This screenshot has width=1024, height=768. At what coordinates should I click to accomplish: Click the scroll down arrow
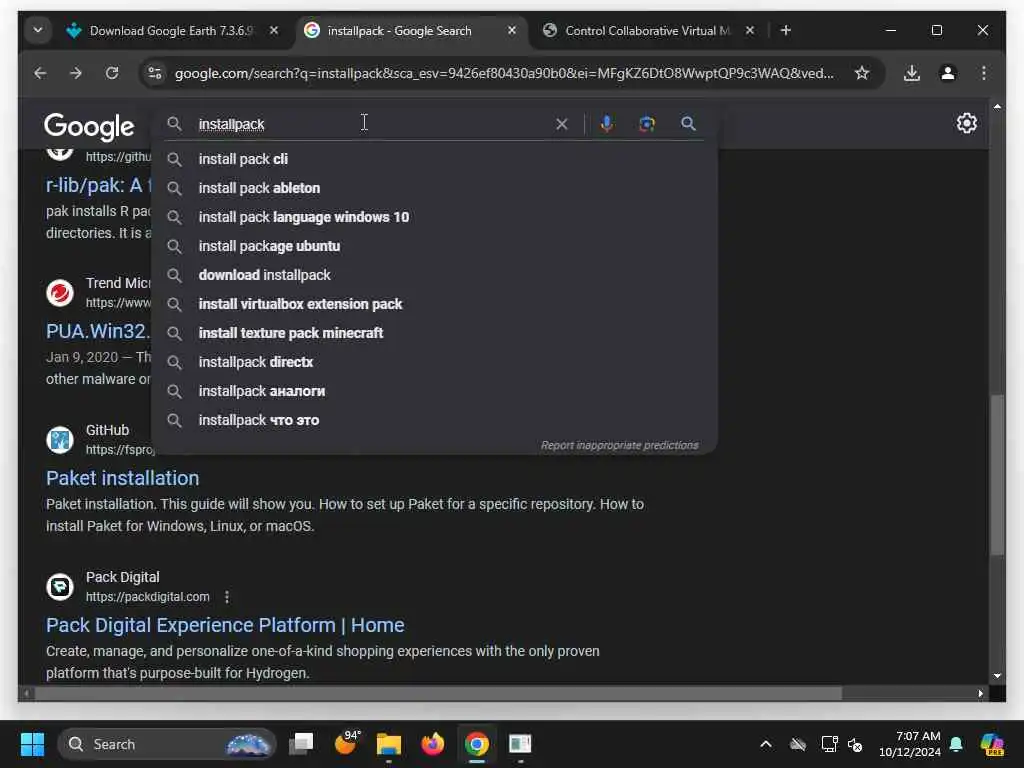[x=997, y=677]
